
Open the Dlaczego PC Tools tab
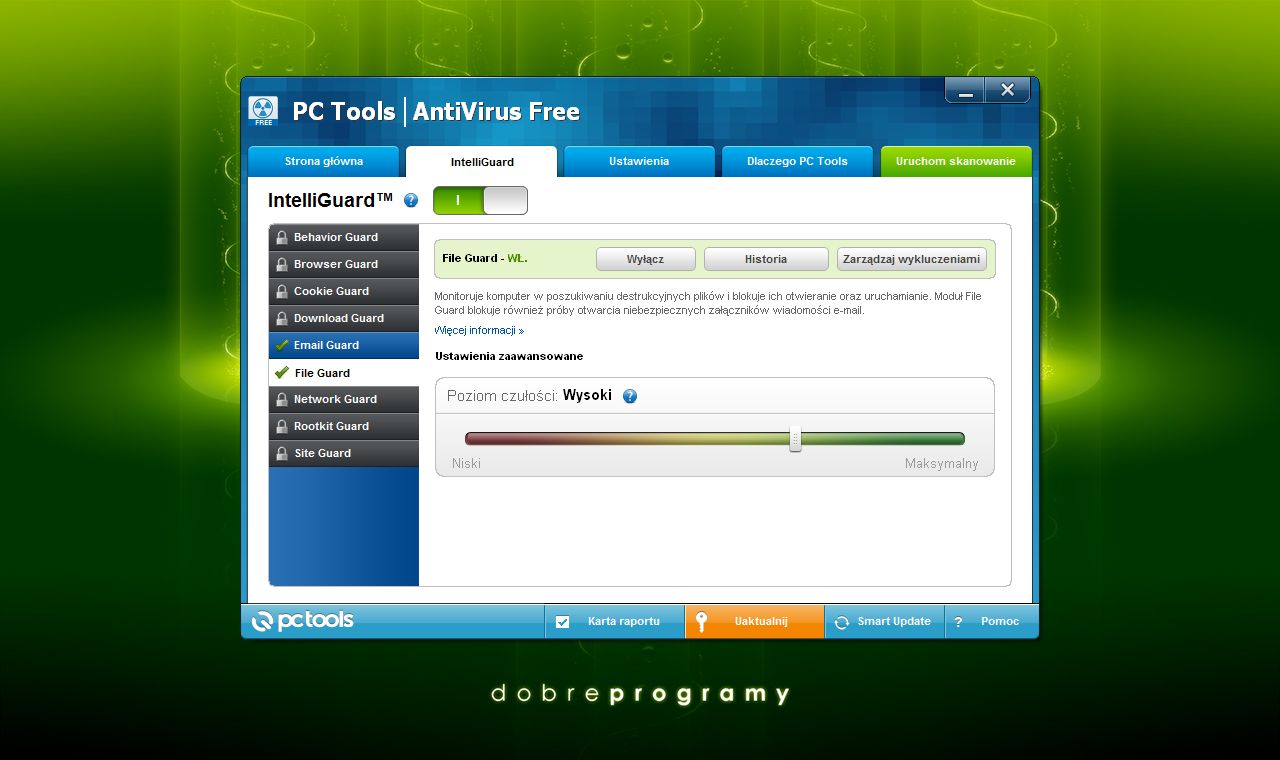(x=797, y=161)
